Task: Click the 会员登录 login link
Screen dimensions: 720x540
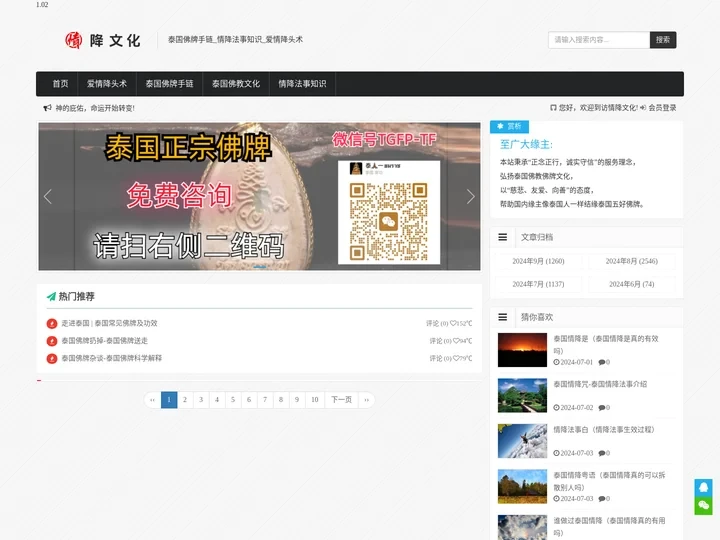Action: [x=662, y=108]
